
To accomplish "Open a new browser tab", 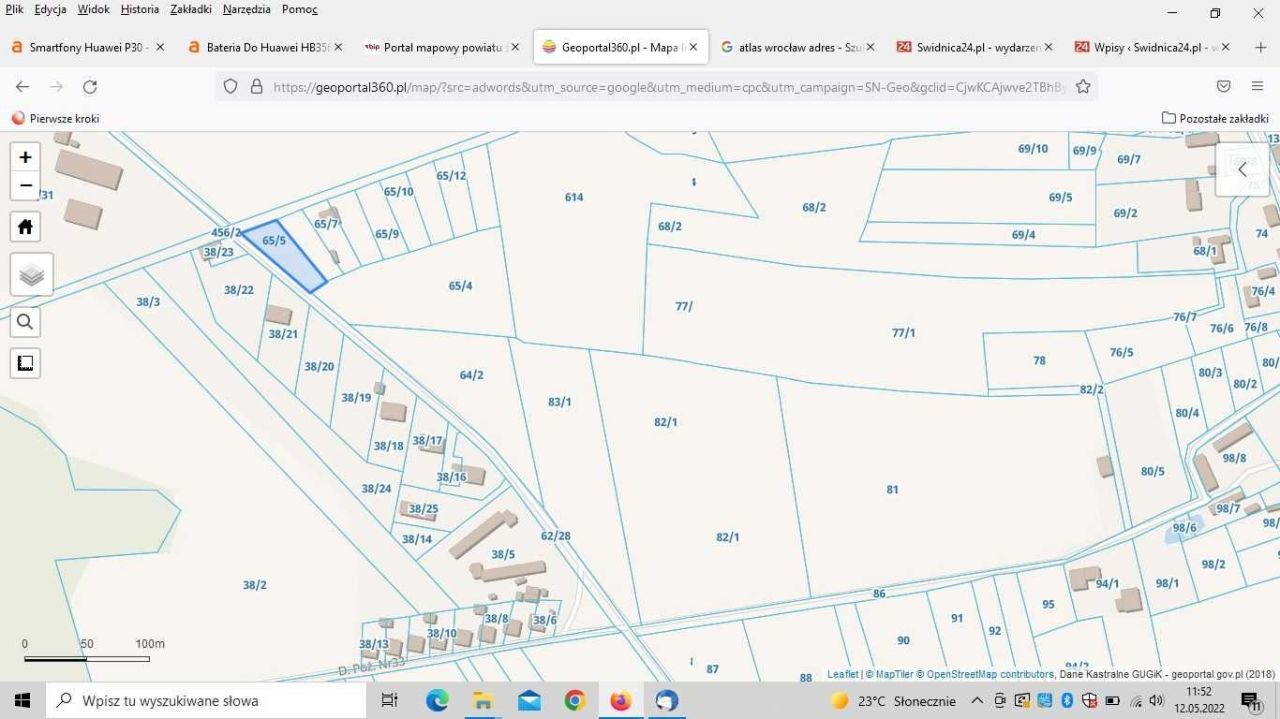I will point(1260,47).
